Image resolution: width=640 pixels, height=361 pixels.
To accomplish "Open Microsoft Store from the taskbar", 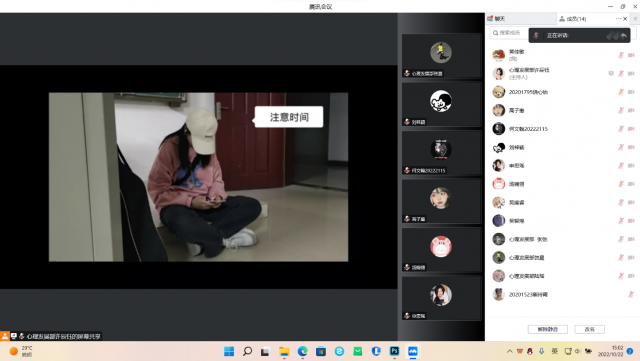I will point(321,351).
